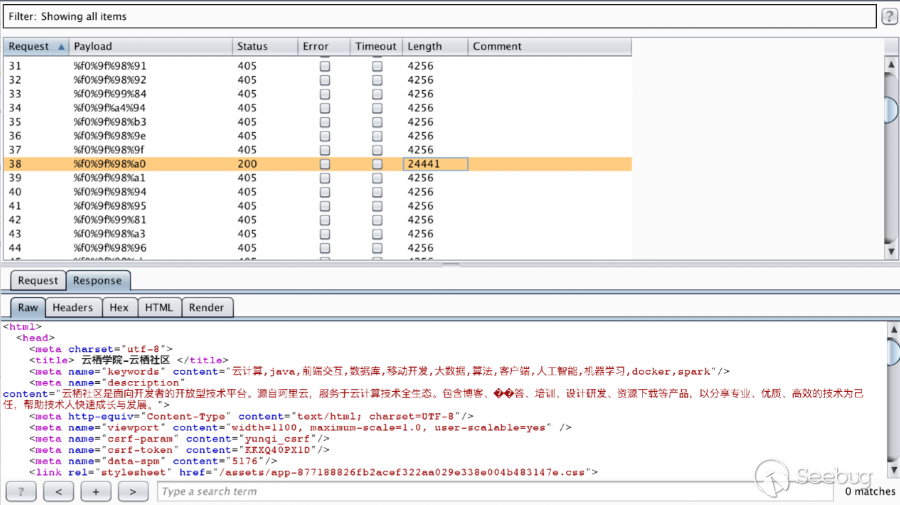Screen dimensions: 900x505
Task: Toggle sort arrow on Request column
Action: 61,47
